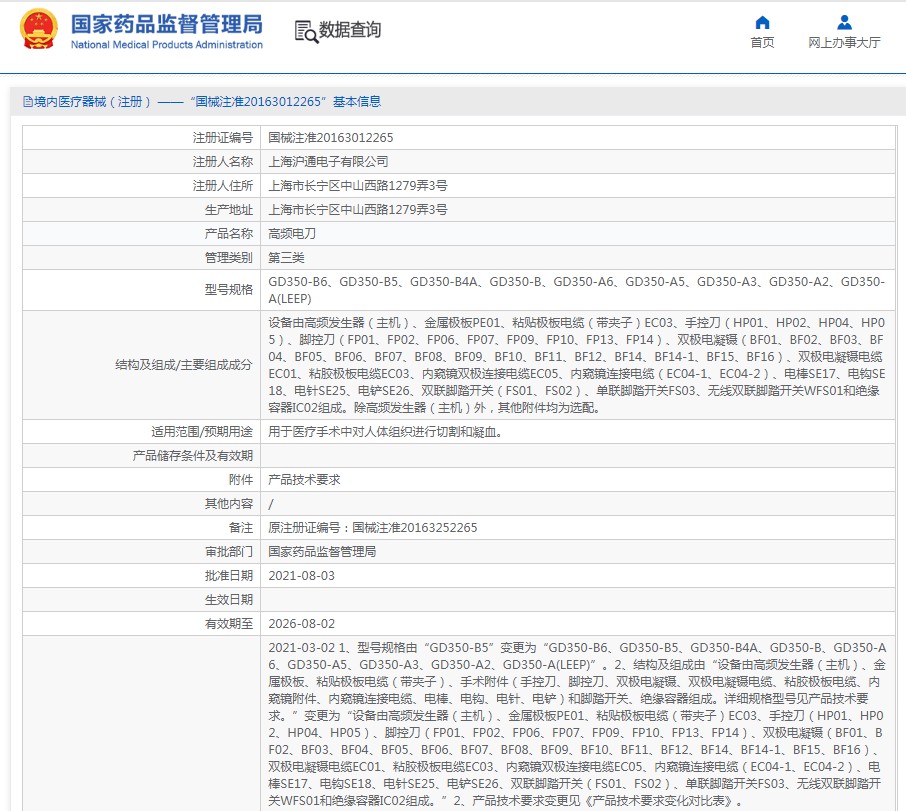Screen dimensions: 906x811
Task: Click the 审批部门 value 国家药品监督管理局
Action: (x=322, y=552)
